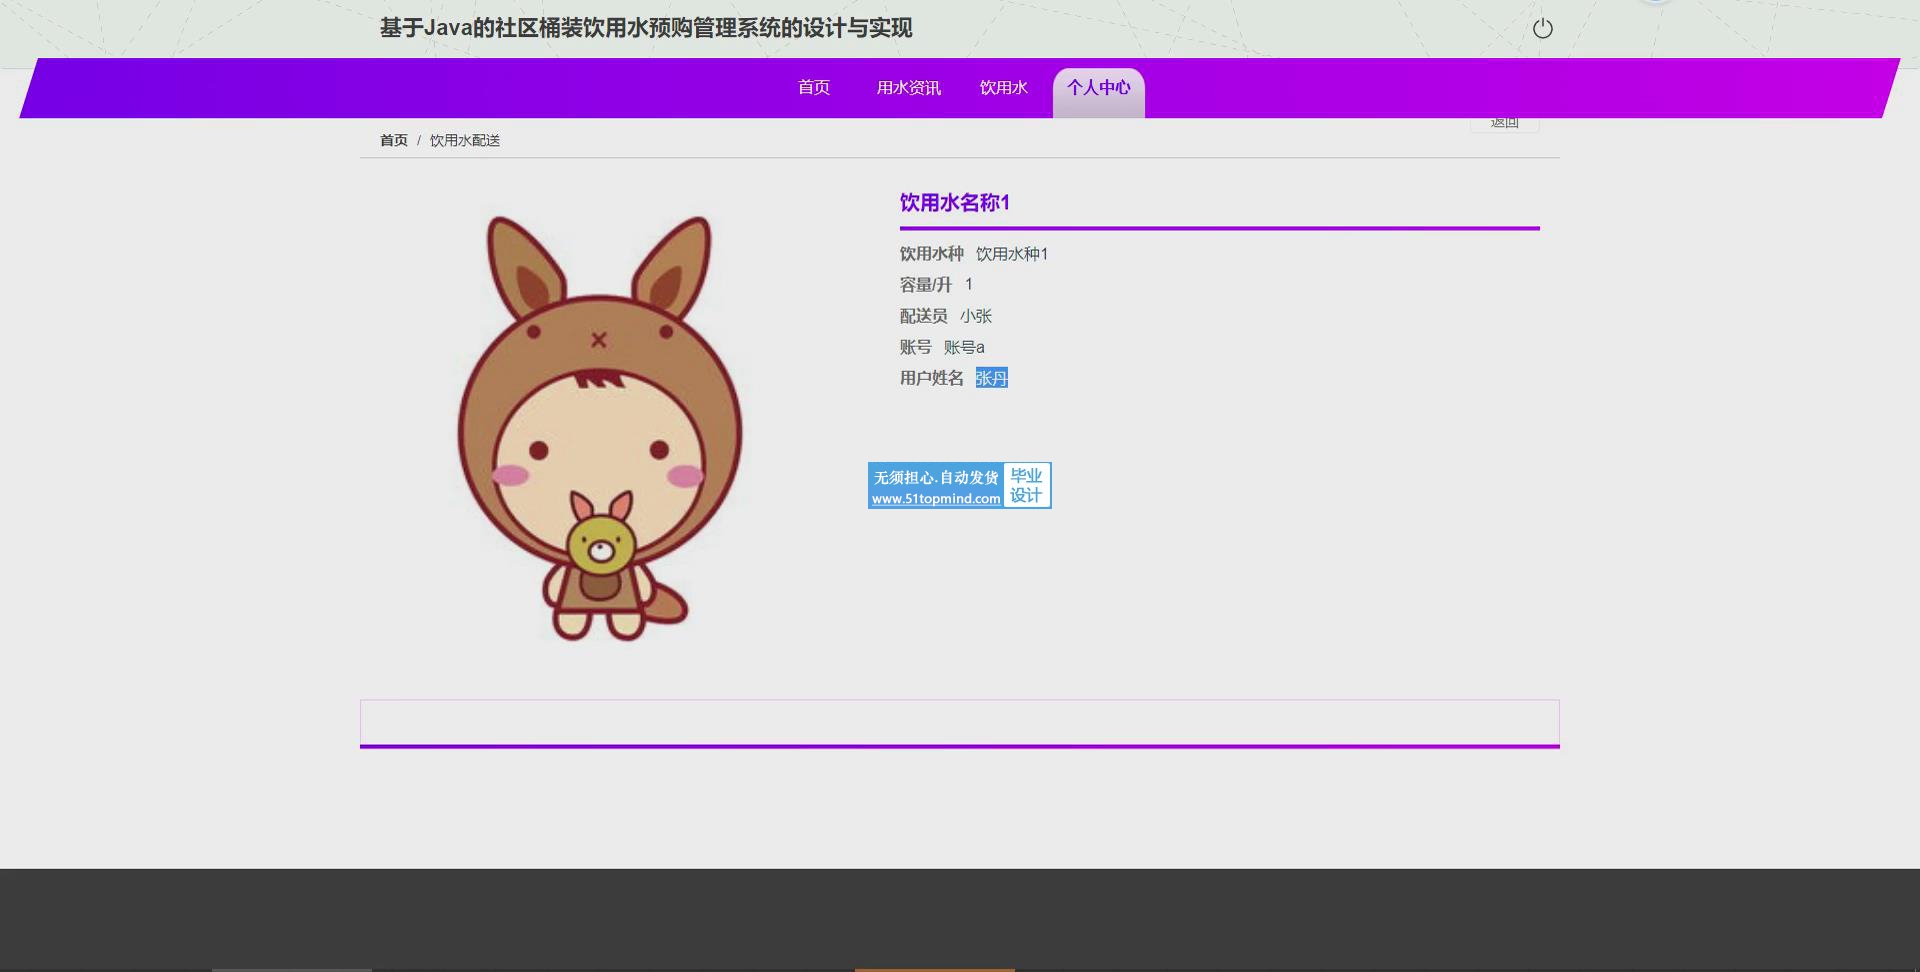Click the 饮用水配送 breadcrumb item
The height and width of the screenshot is (972, 1920).
[x=464, y=141]
